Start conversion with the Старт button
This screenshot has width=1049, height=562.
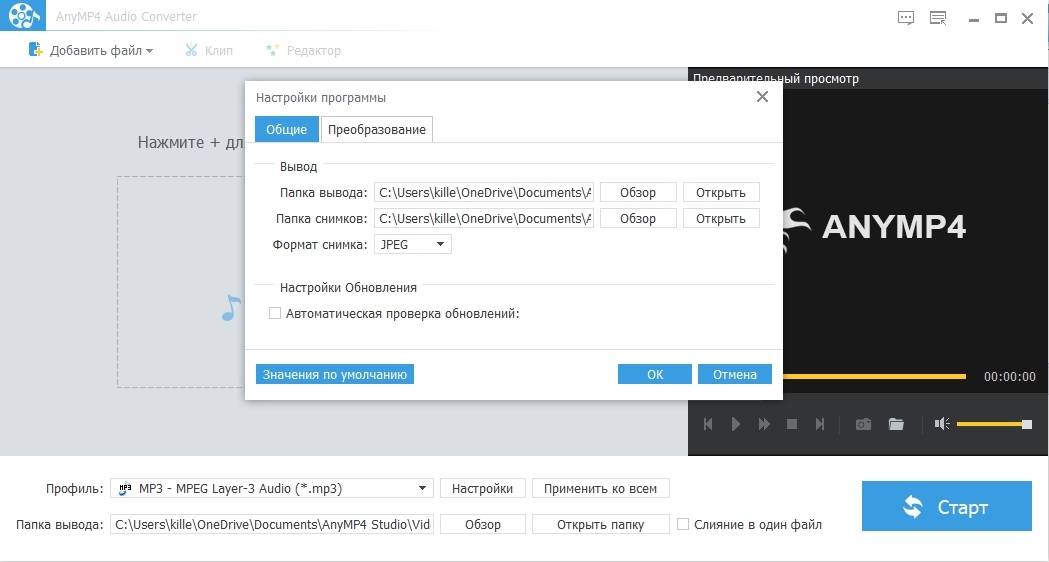947,506
